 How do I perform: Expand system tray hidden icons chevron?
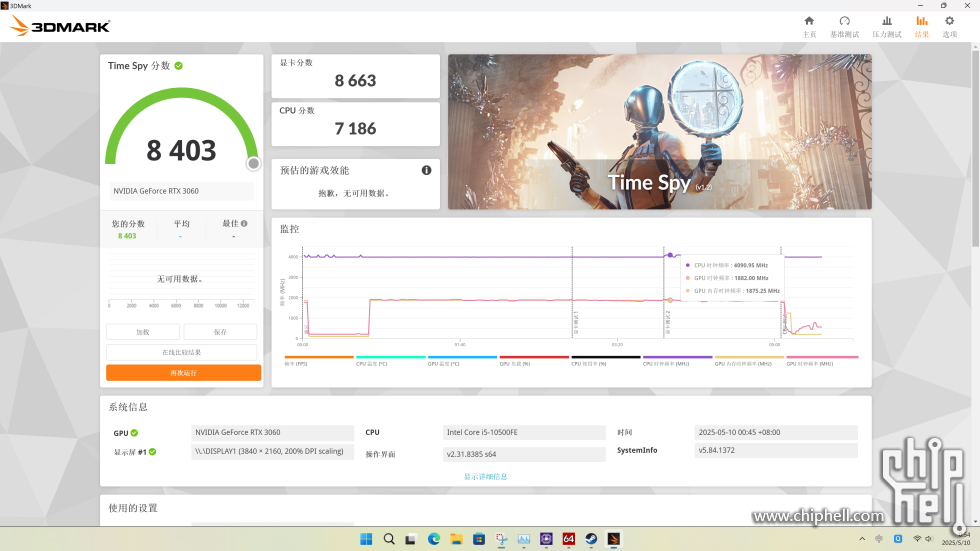[x=862, y=539]
